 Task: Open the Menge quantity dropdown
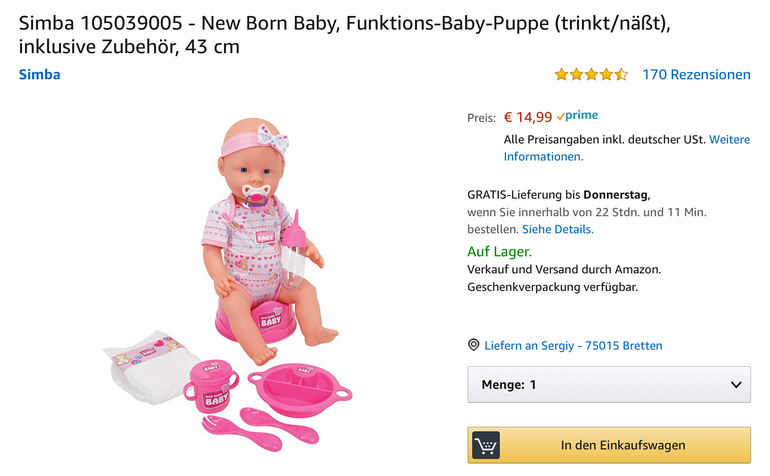608,384
